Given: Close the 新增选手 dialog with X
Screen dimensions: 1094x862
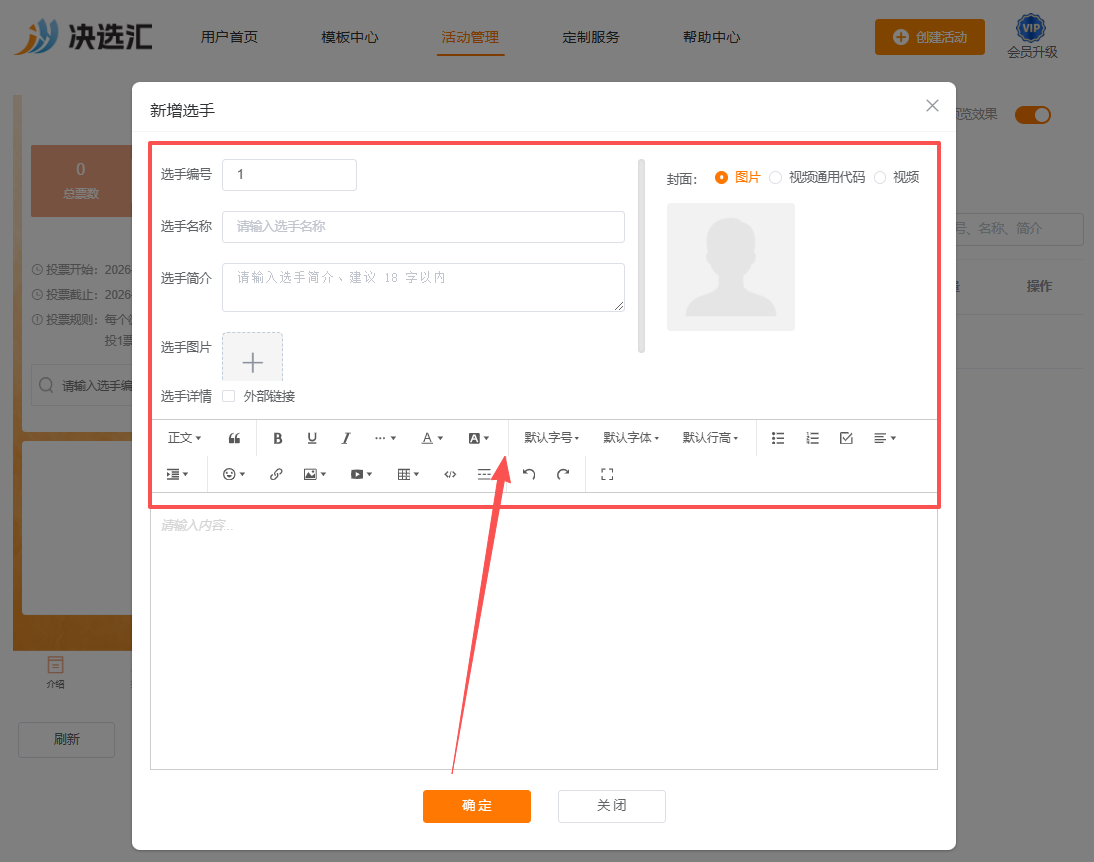Looking at the screenshot, I should coord(932,105).
